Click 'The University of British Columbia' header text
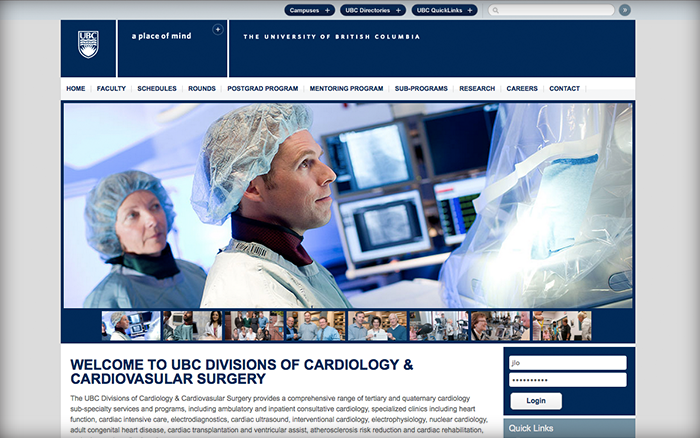This screenshot has height=438, width=700. point(331,37)
